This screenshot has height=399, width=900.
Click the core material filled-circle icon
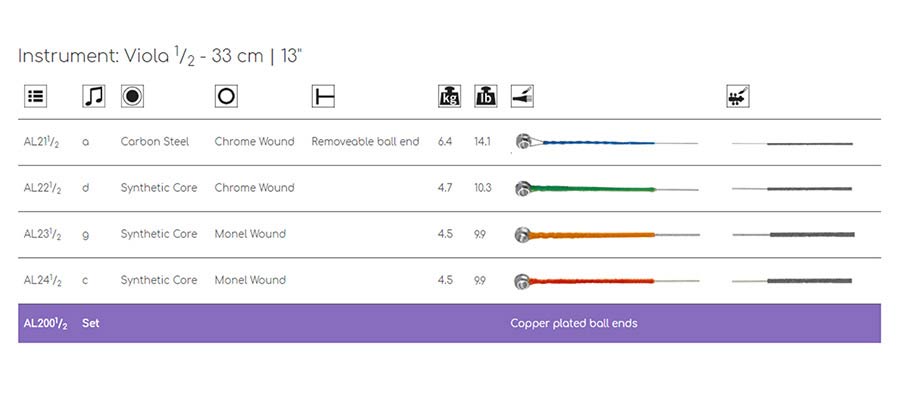(x=133, y=96)
